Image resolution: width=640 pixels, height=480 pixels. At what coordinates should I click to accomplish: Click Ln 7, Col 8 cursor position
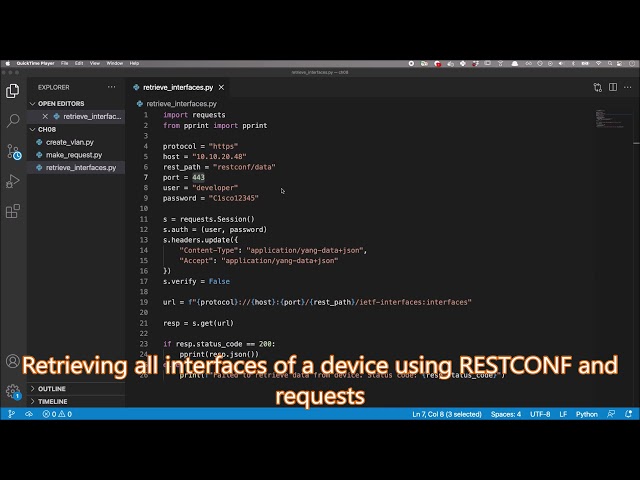447,414
